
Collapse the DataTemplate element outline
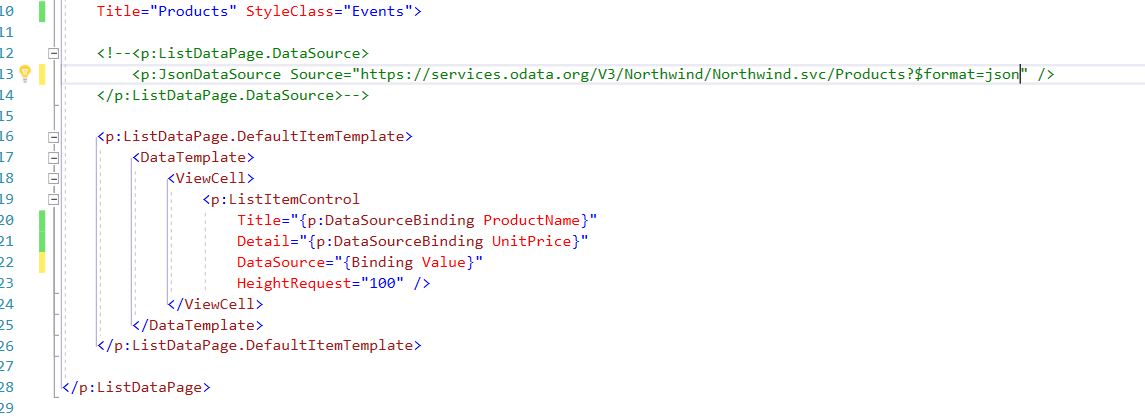[x=53, y=157]
